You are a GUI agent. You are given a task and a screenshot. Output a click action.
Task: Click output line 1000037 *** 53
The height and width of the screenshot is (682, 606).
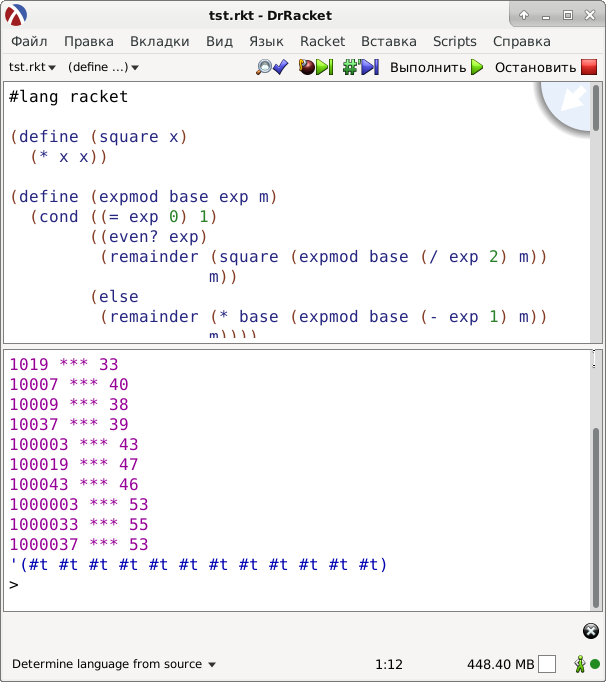(79, 544)
